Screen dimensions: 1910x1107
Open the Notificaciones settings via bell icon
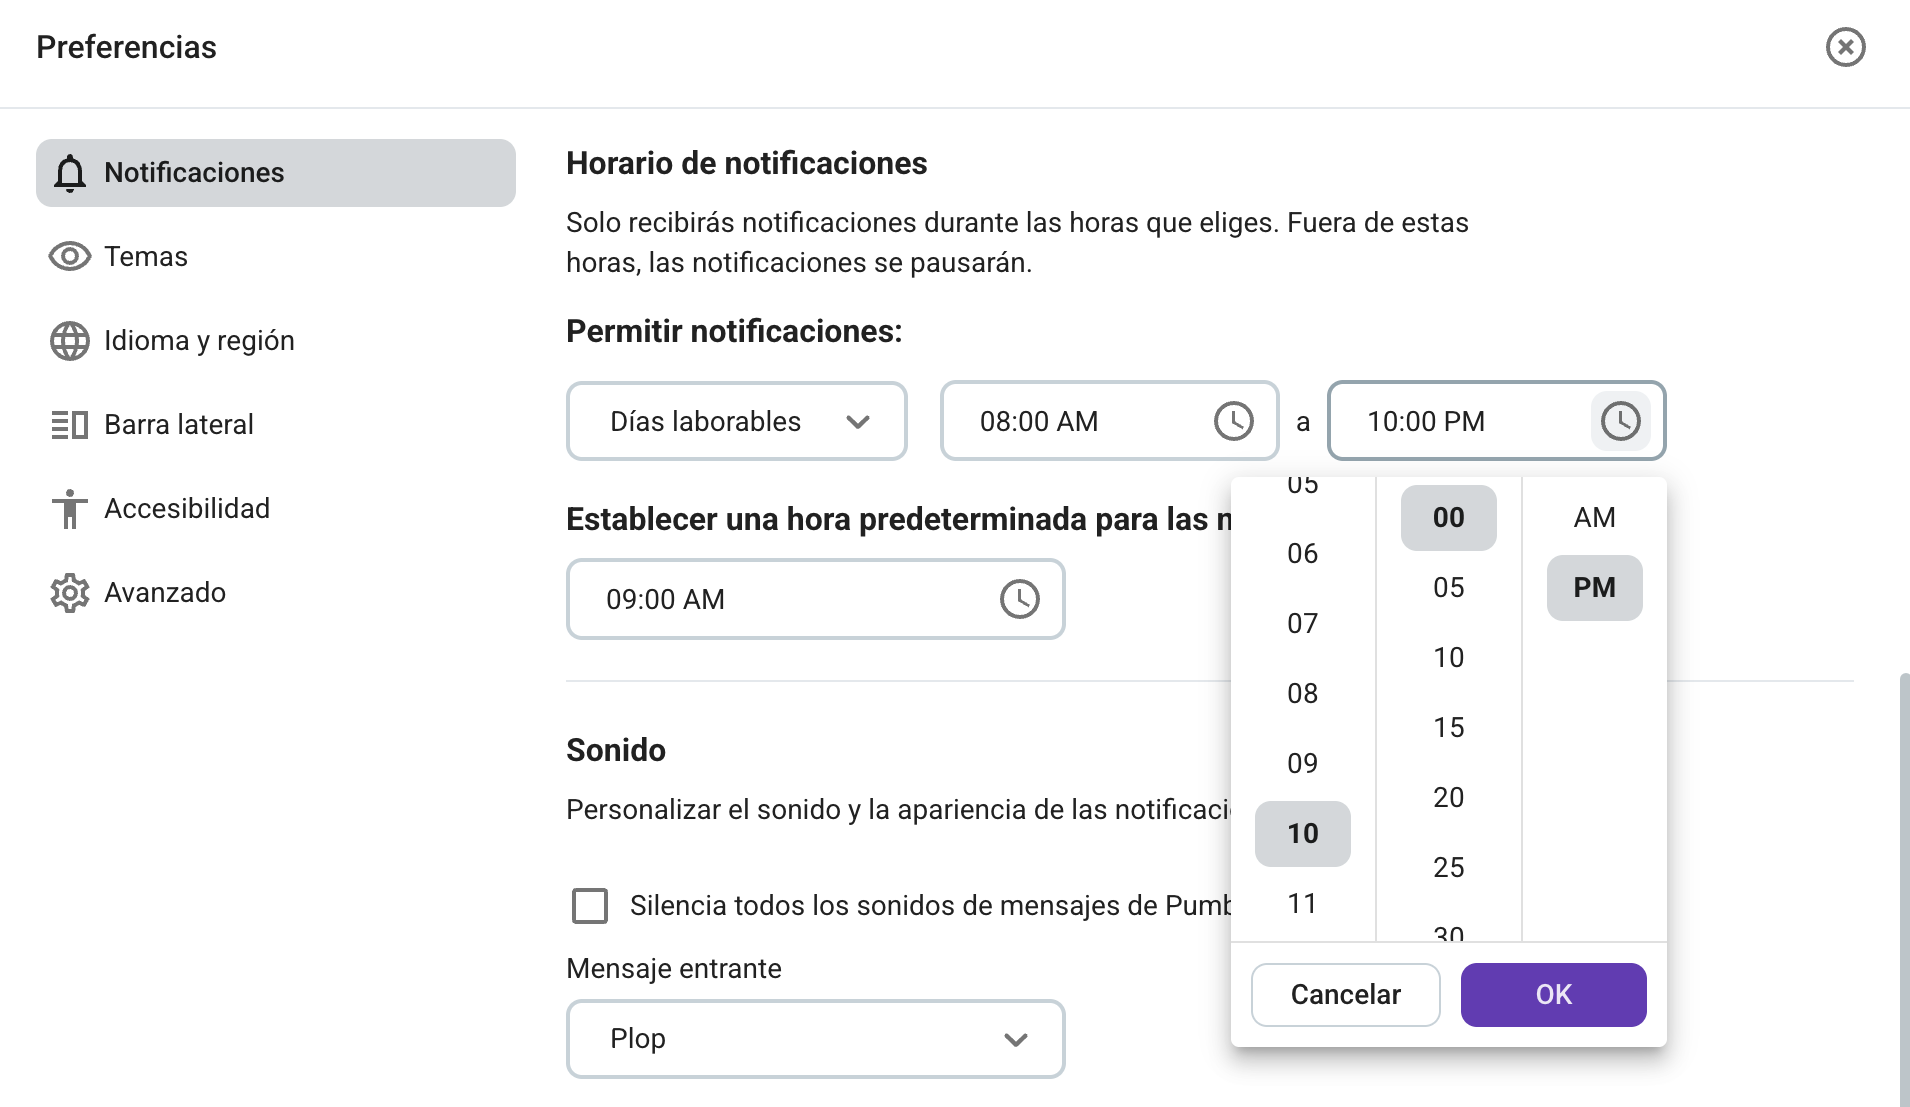pyautogui.click(x=69, y=172)
